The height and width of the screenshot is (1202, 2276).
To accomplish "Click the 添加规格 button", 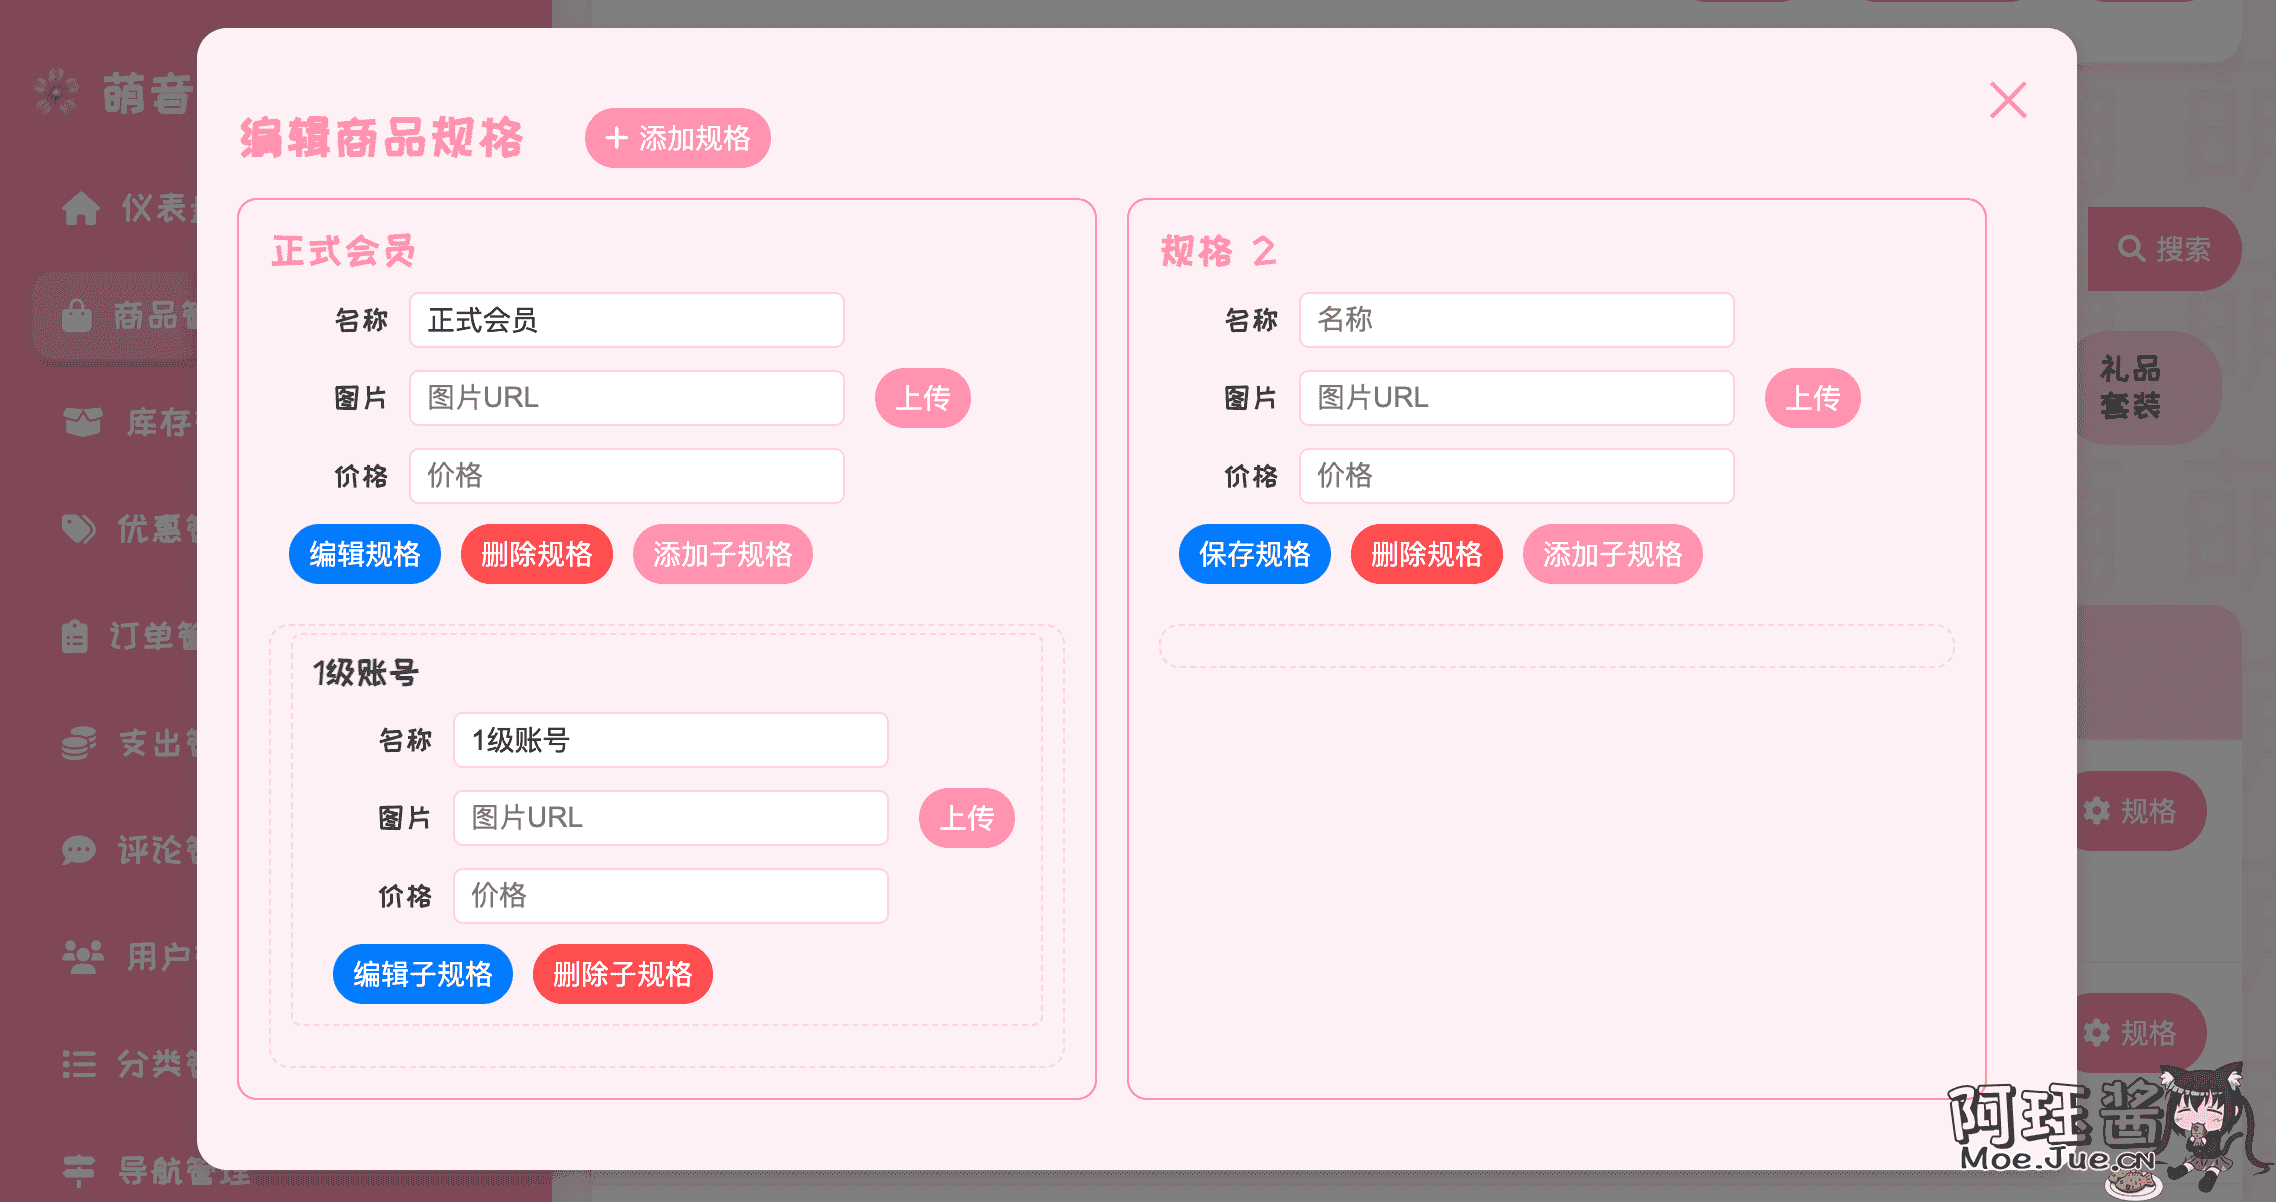I will pyautogui.click(x=678, y=138).
